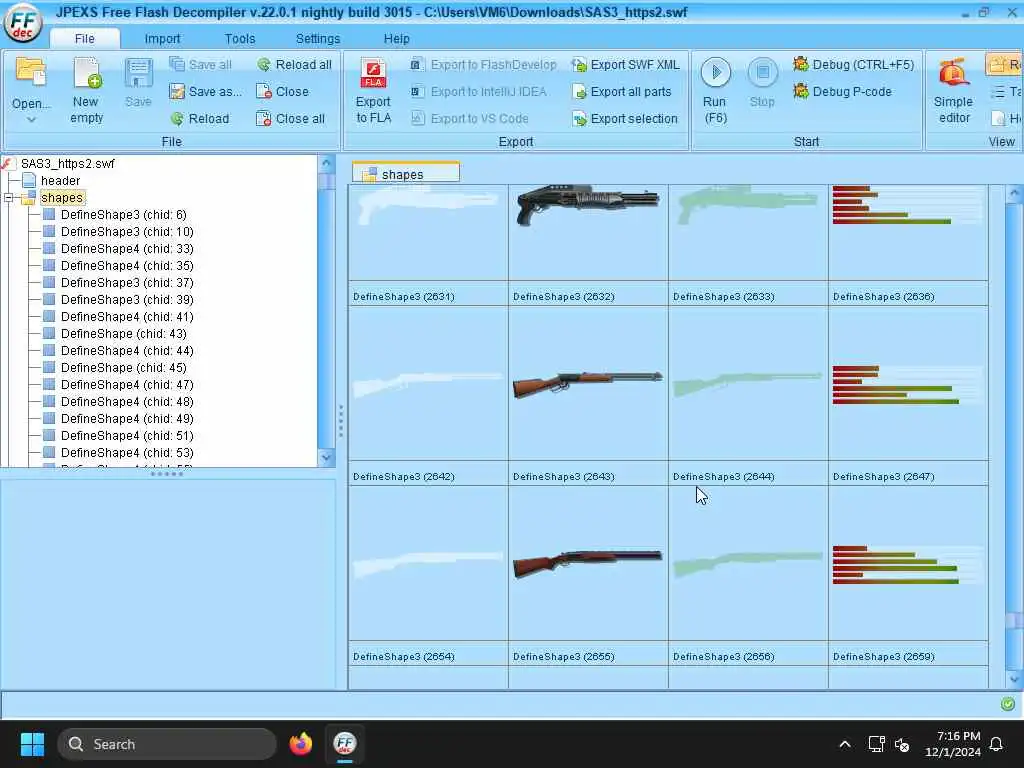Image resolution: width=1024 pixels, height=768 pixels.
Task: Choose Save as... option
Action: 205,91
